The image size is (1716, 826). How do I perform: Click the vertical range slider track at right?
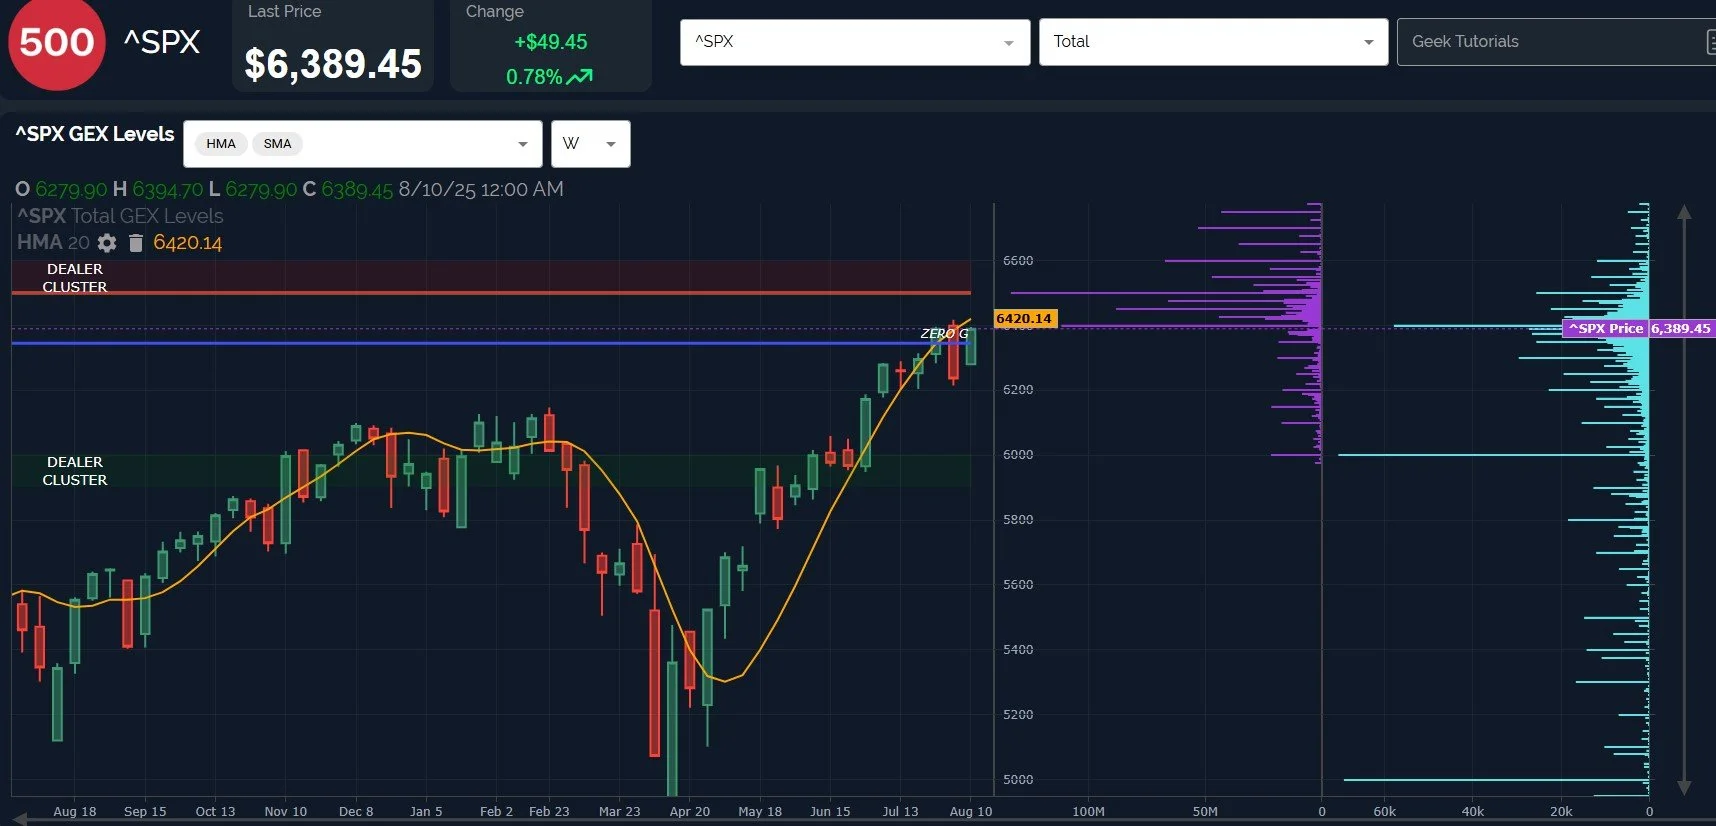coord(1684,500)
